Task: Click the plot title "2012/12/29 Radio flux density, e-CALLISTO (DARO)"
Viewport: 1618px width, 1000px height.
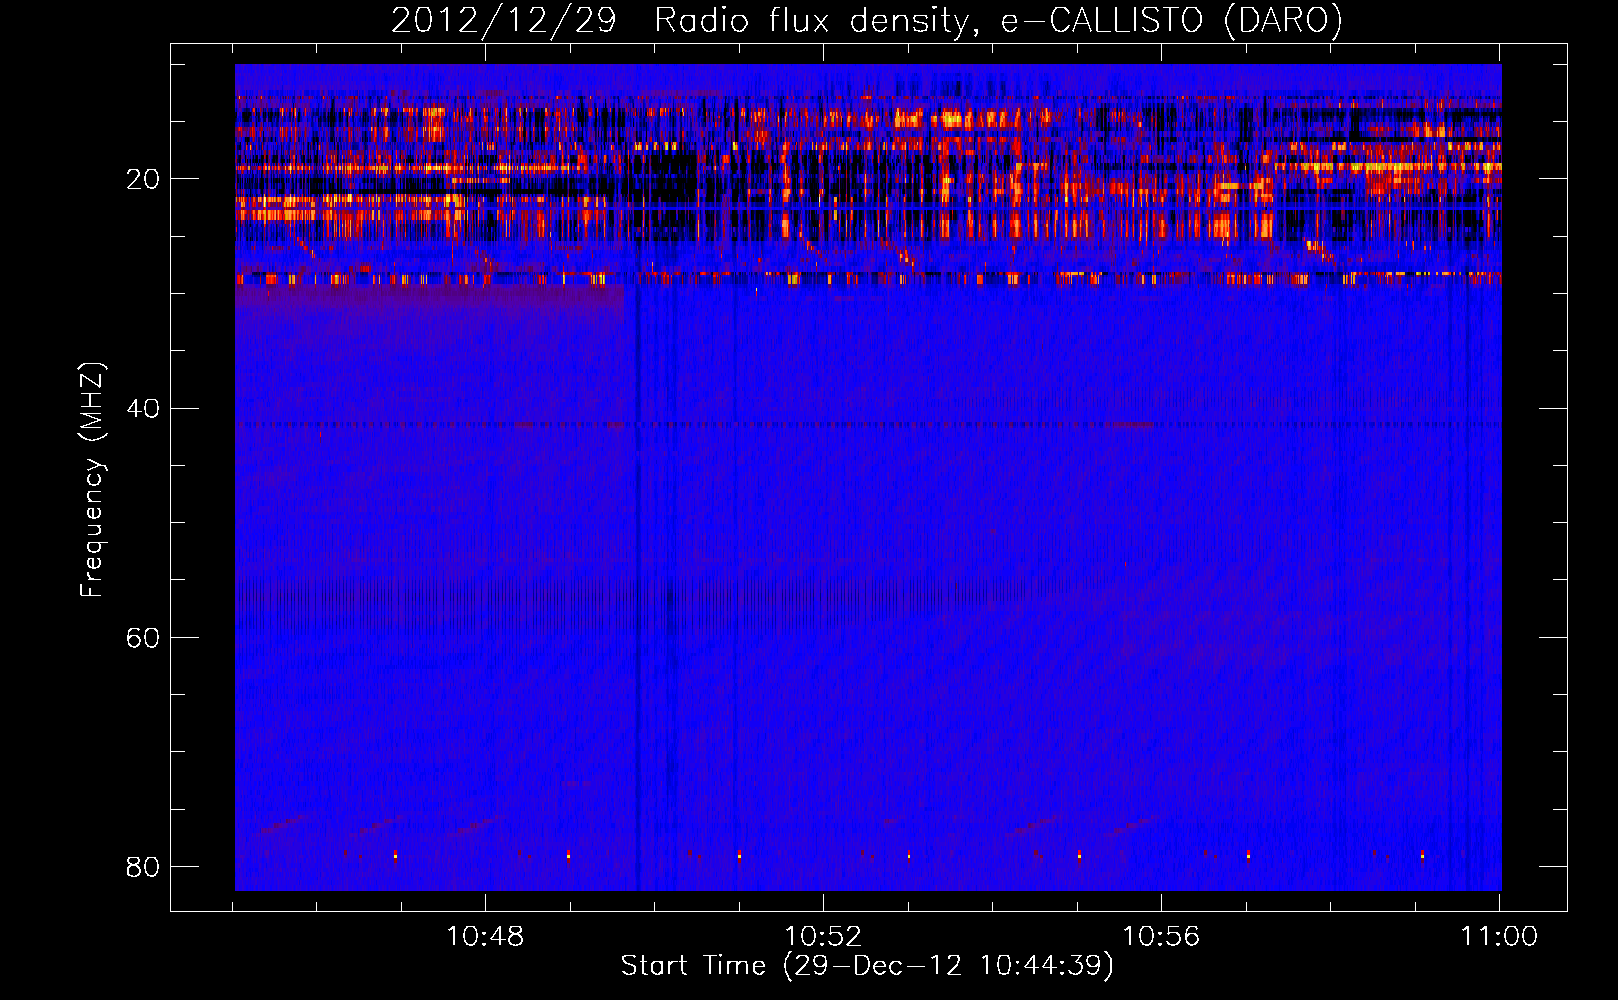Action: (866, 20)
